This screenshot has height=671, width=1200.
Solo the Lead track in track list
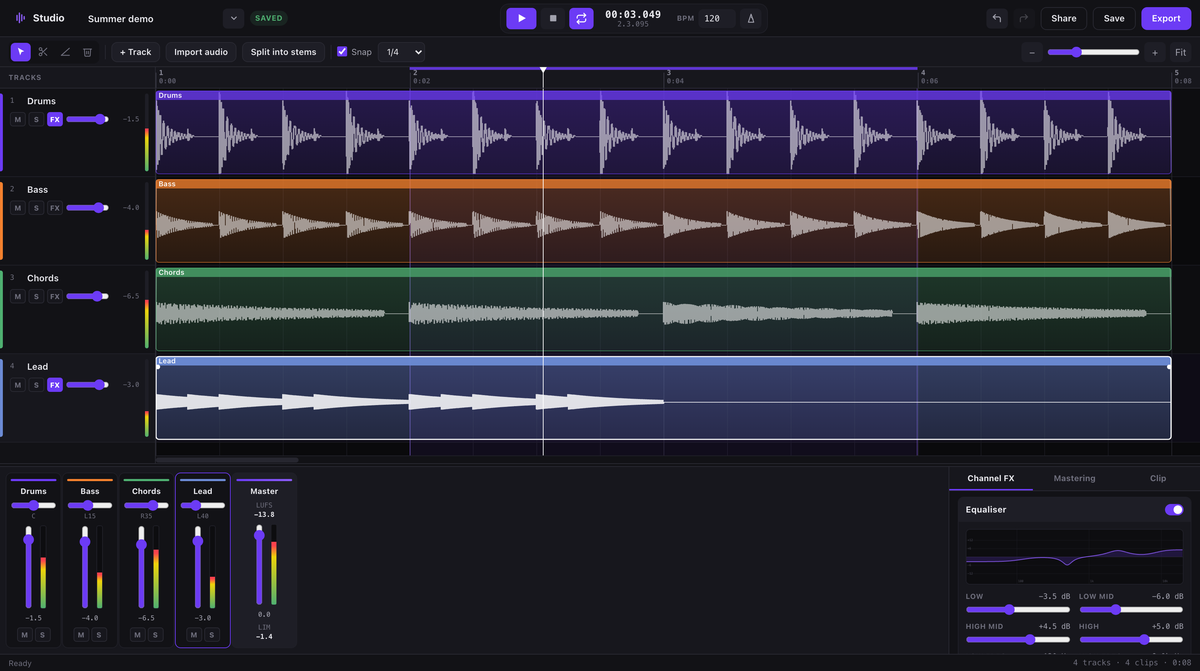coord(36,385)
